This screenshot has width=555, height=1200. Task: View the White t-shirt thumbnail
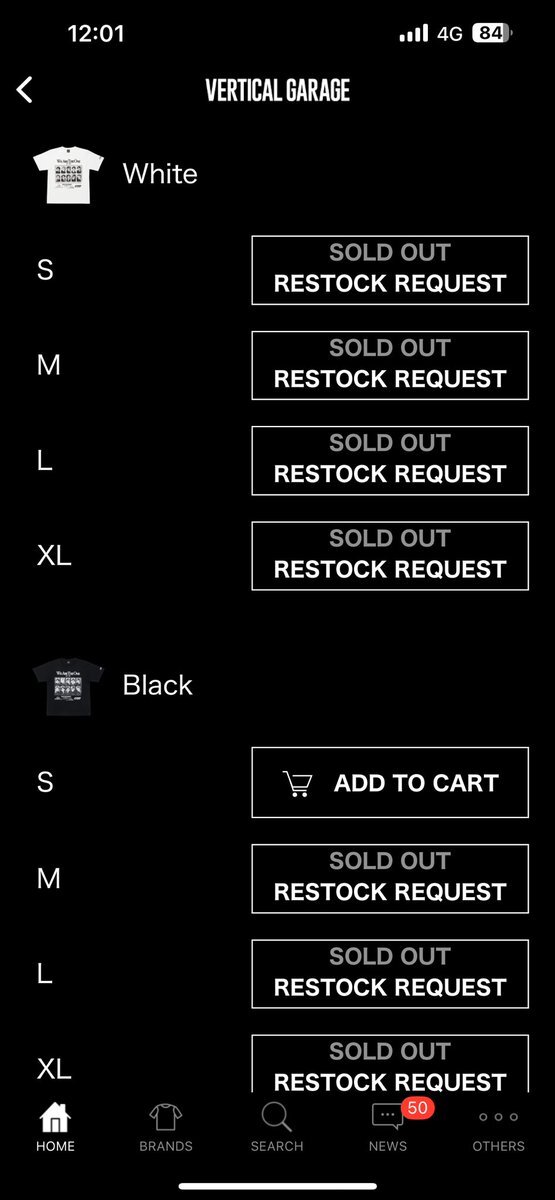coord(64,174)
